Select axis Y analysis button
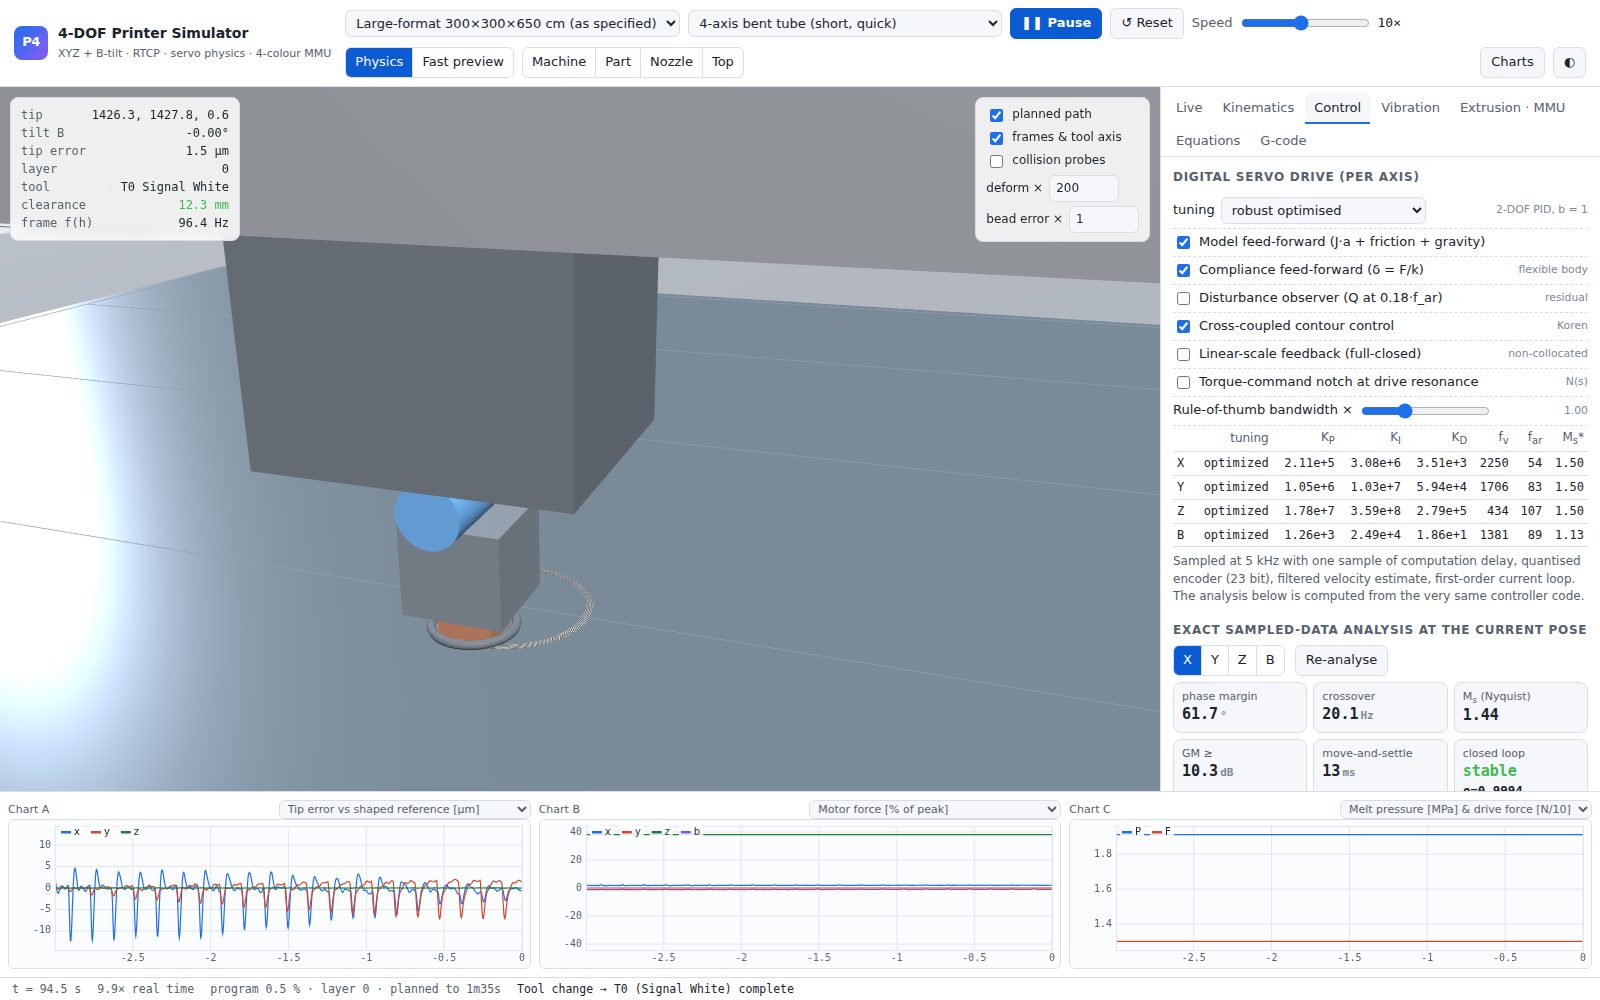 click(1214, 660)
